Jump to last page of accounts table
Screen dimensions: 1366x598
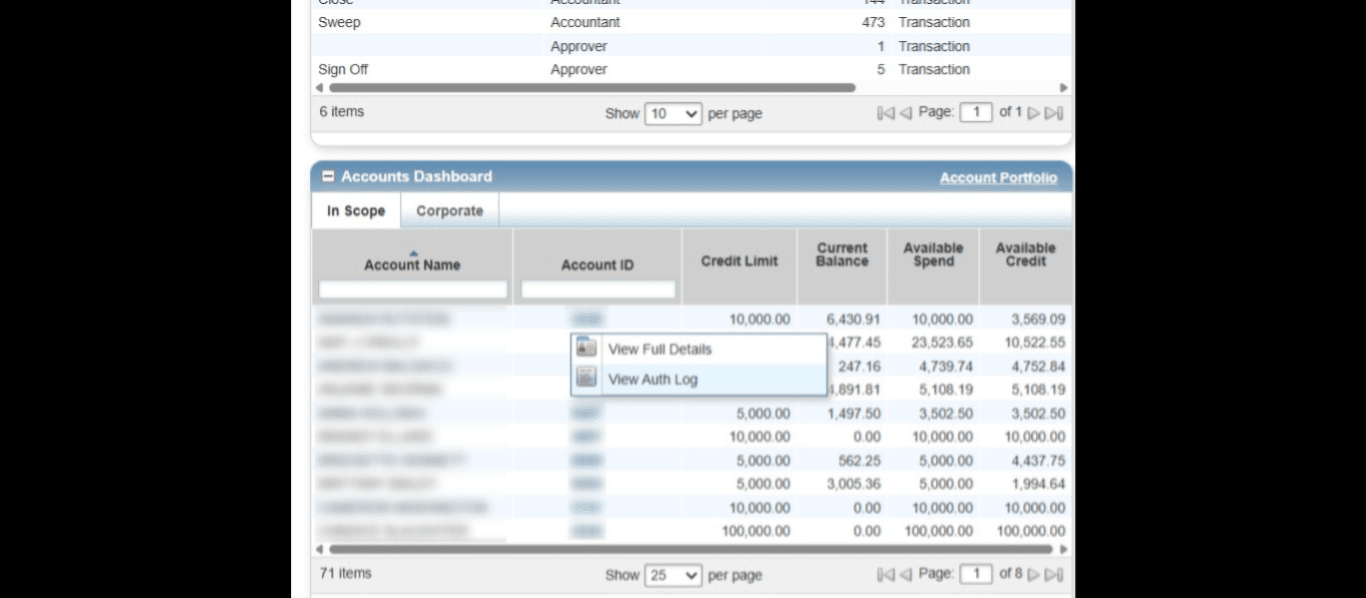[1054, 574]
